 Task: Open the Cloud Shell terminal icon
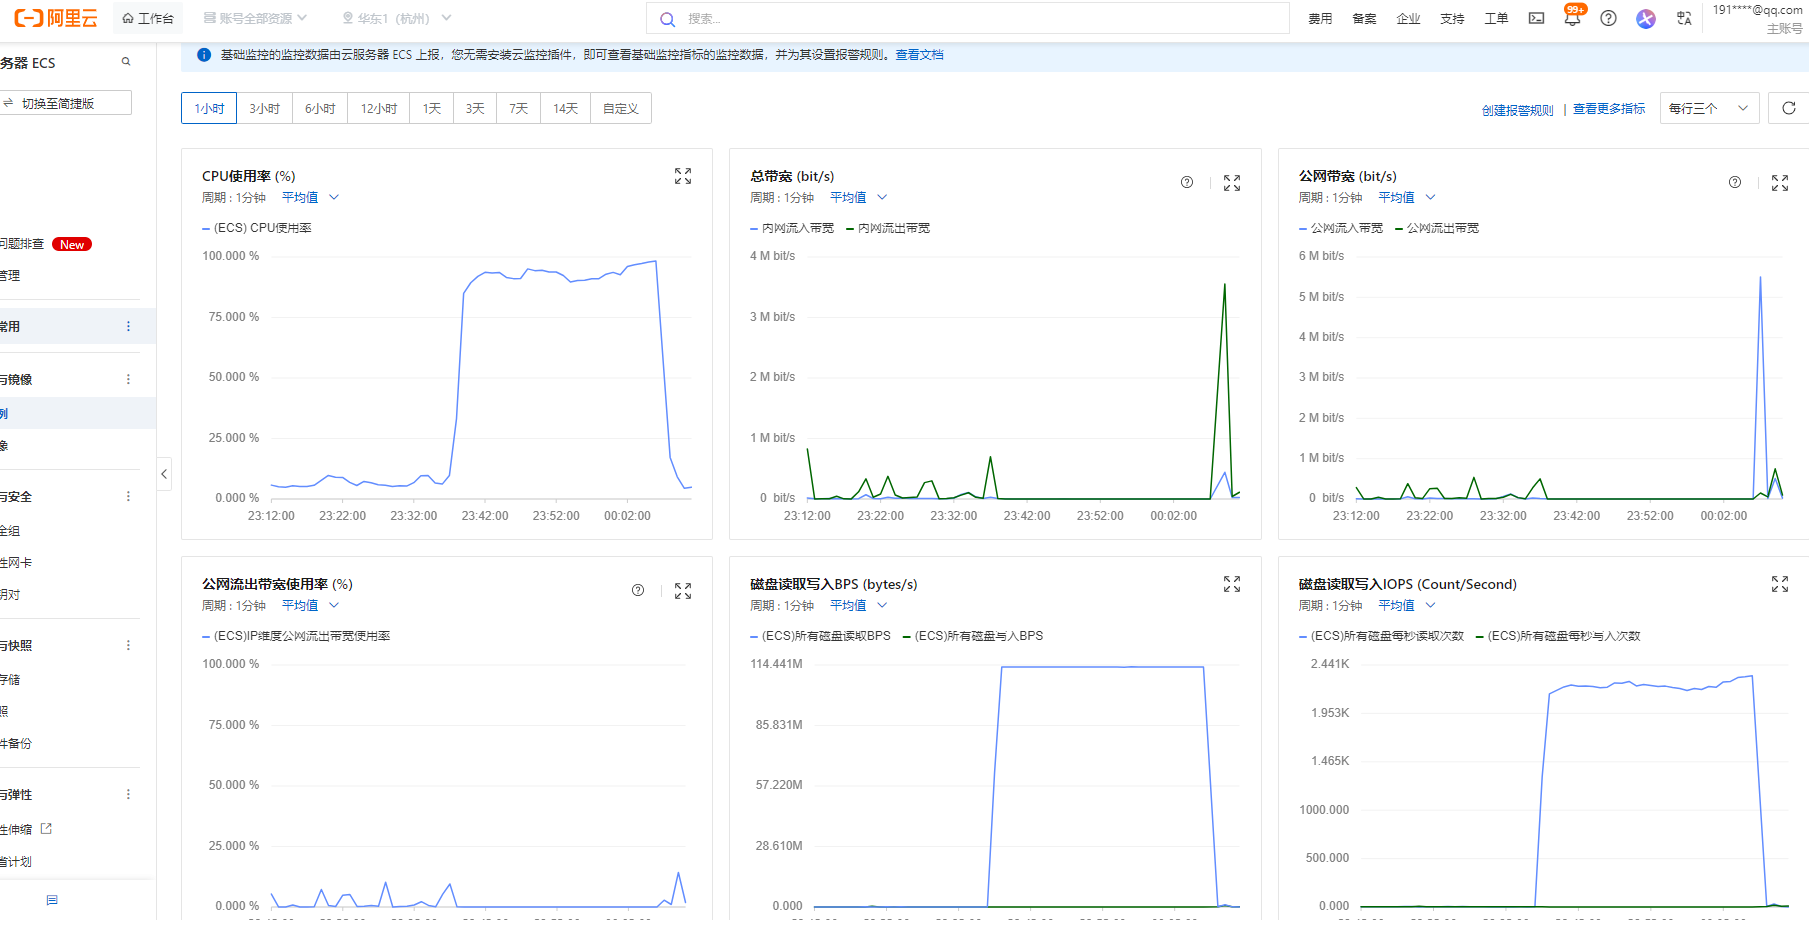(1536, 18)
